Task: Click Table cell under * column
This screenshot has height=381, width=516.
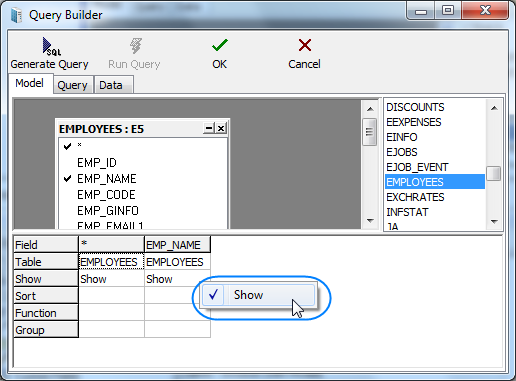Action: click(x=111, y=262)
